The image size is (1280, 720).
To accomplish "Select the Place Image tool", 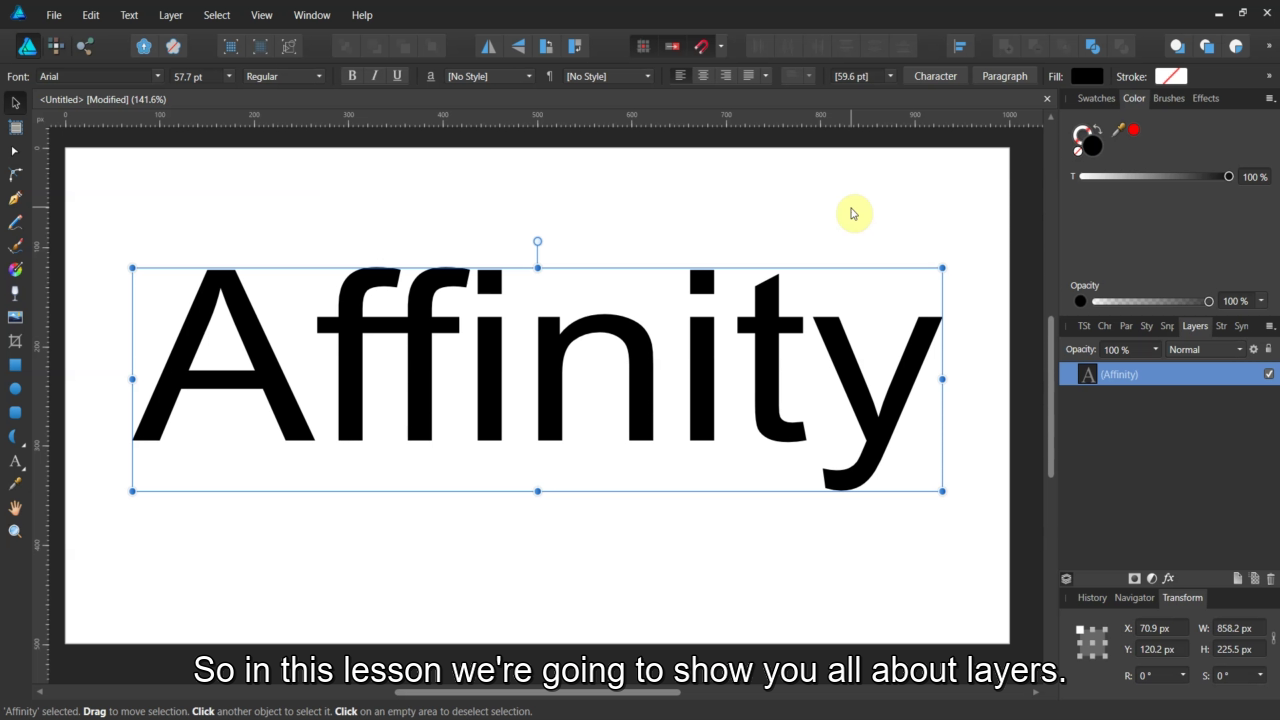I will click(15, 317).
